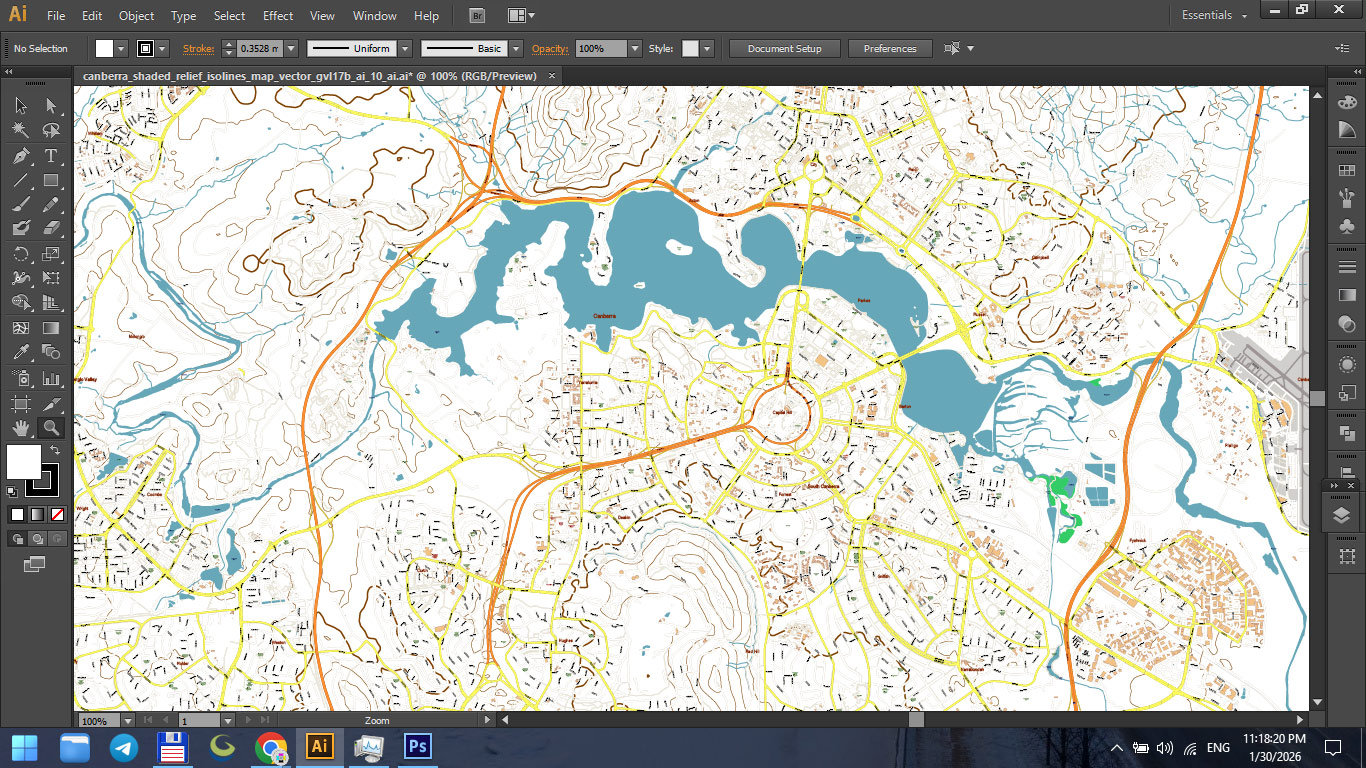This screenshot has height=768, width=1366.
Task: Open the Color panel icon on the right
Action: coord(1347,102)
